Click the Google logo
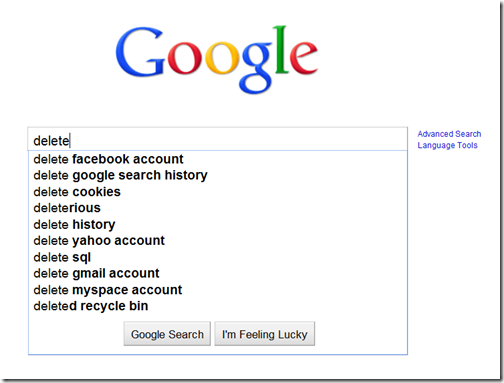The image size is (504, 383). 217,59
